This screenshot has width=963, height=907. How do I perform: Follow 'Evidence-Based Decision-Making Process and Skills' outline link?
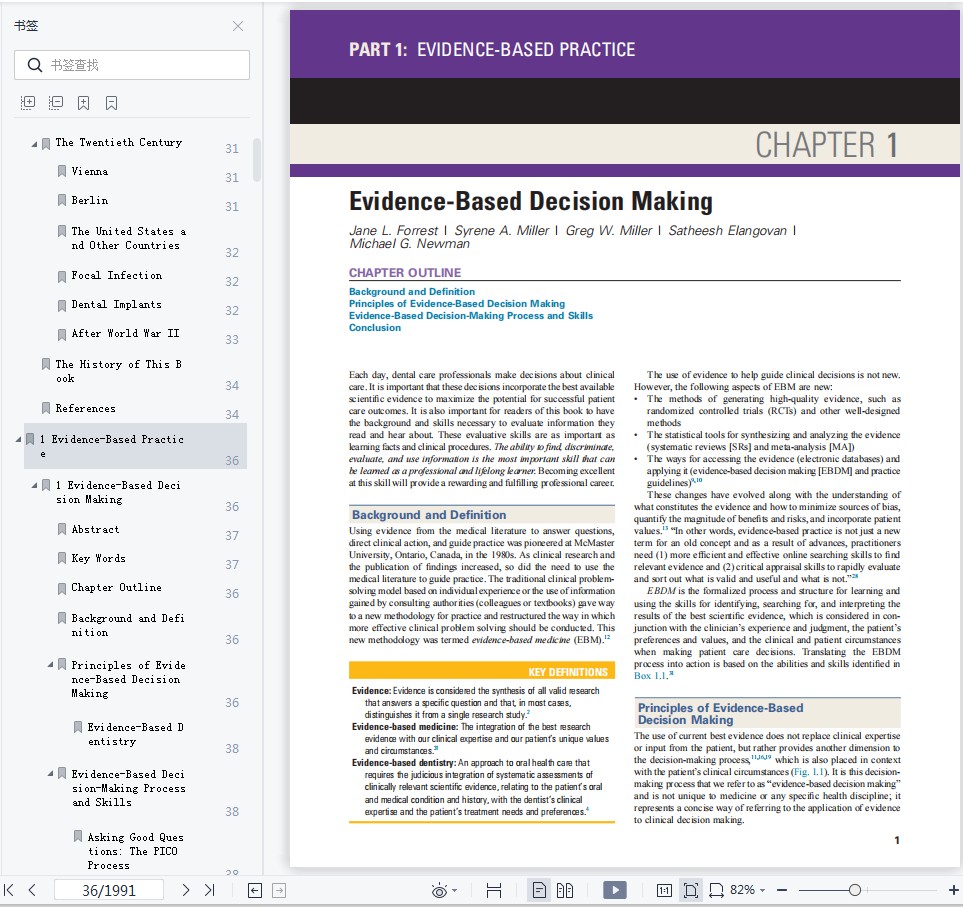click(x=471, y=316)
